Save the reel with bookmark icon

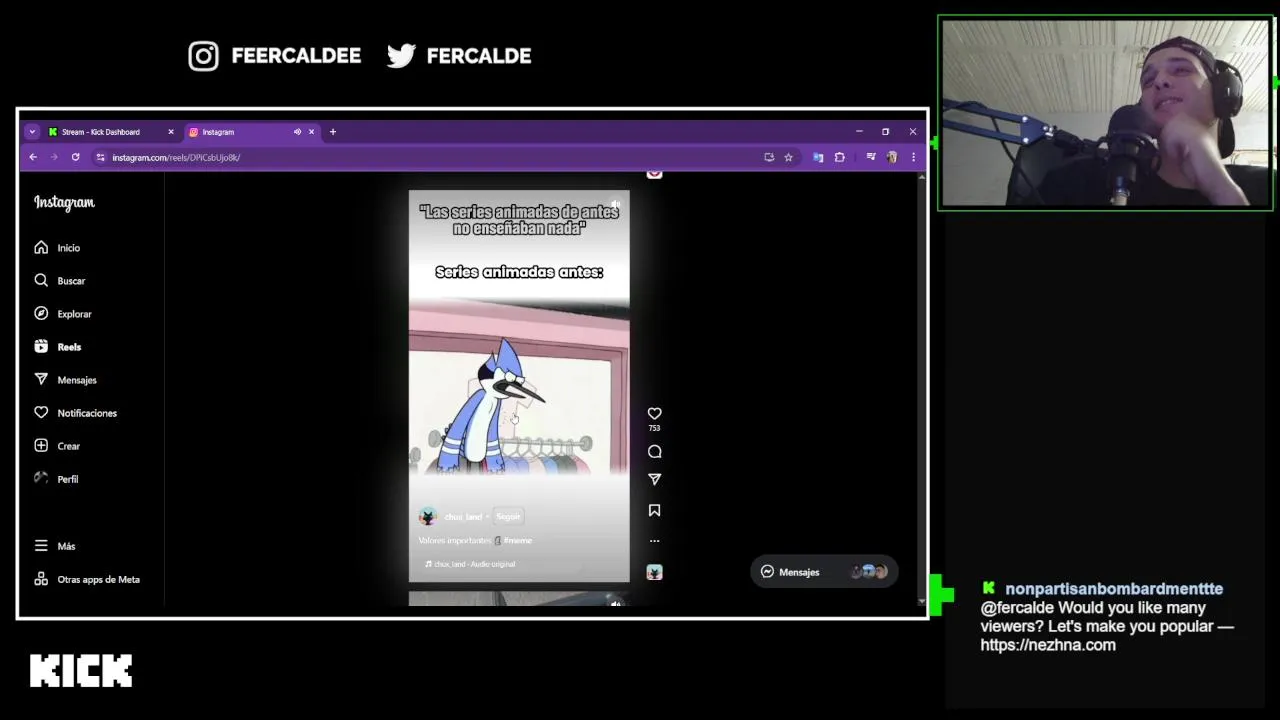[654, 511]
